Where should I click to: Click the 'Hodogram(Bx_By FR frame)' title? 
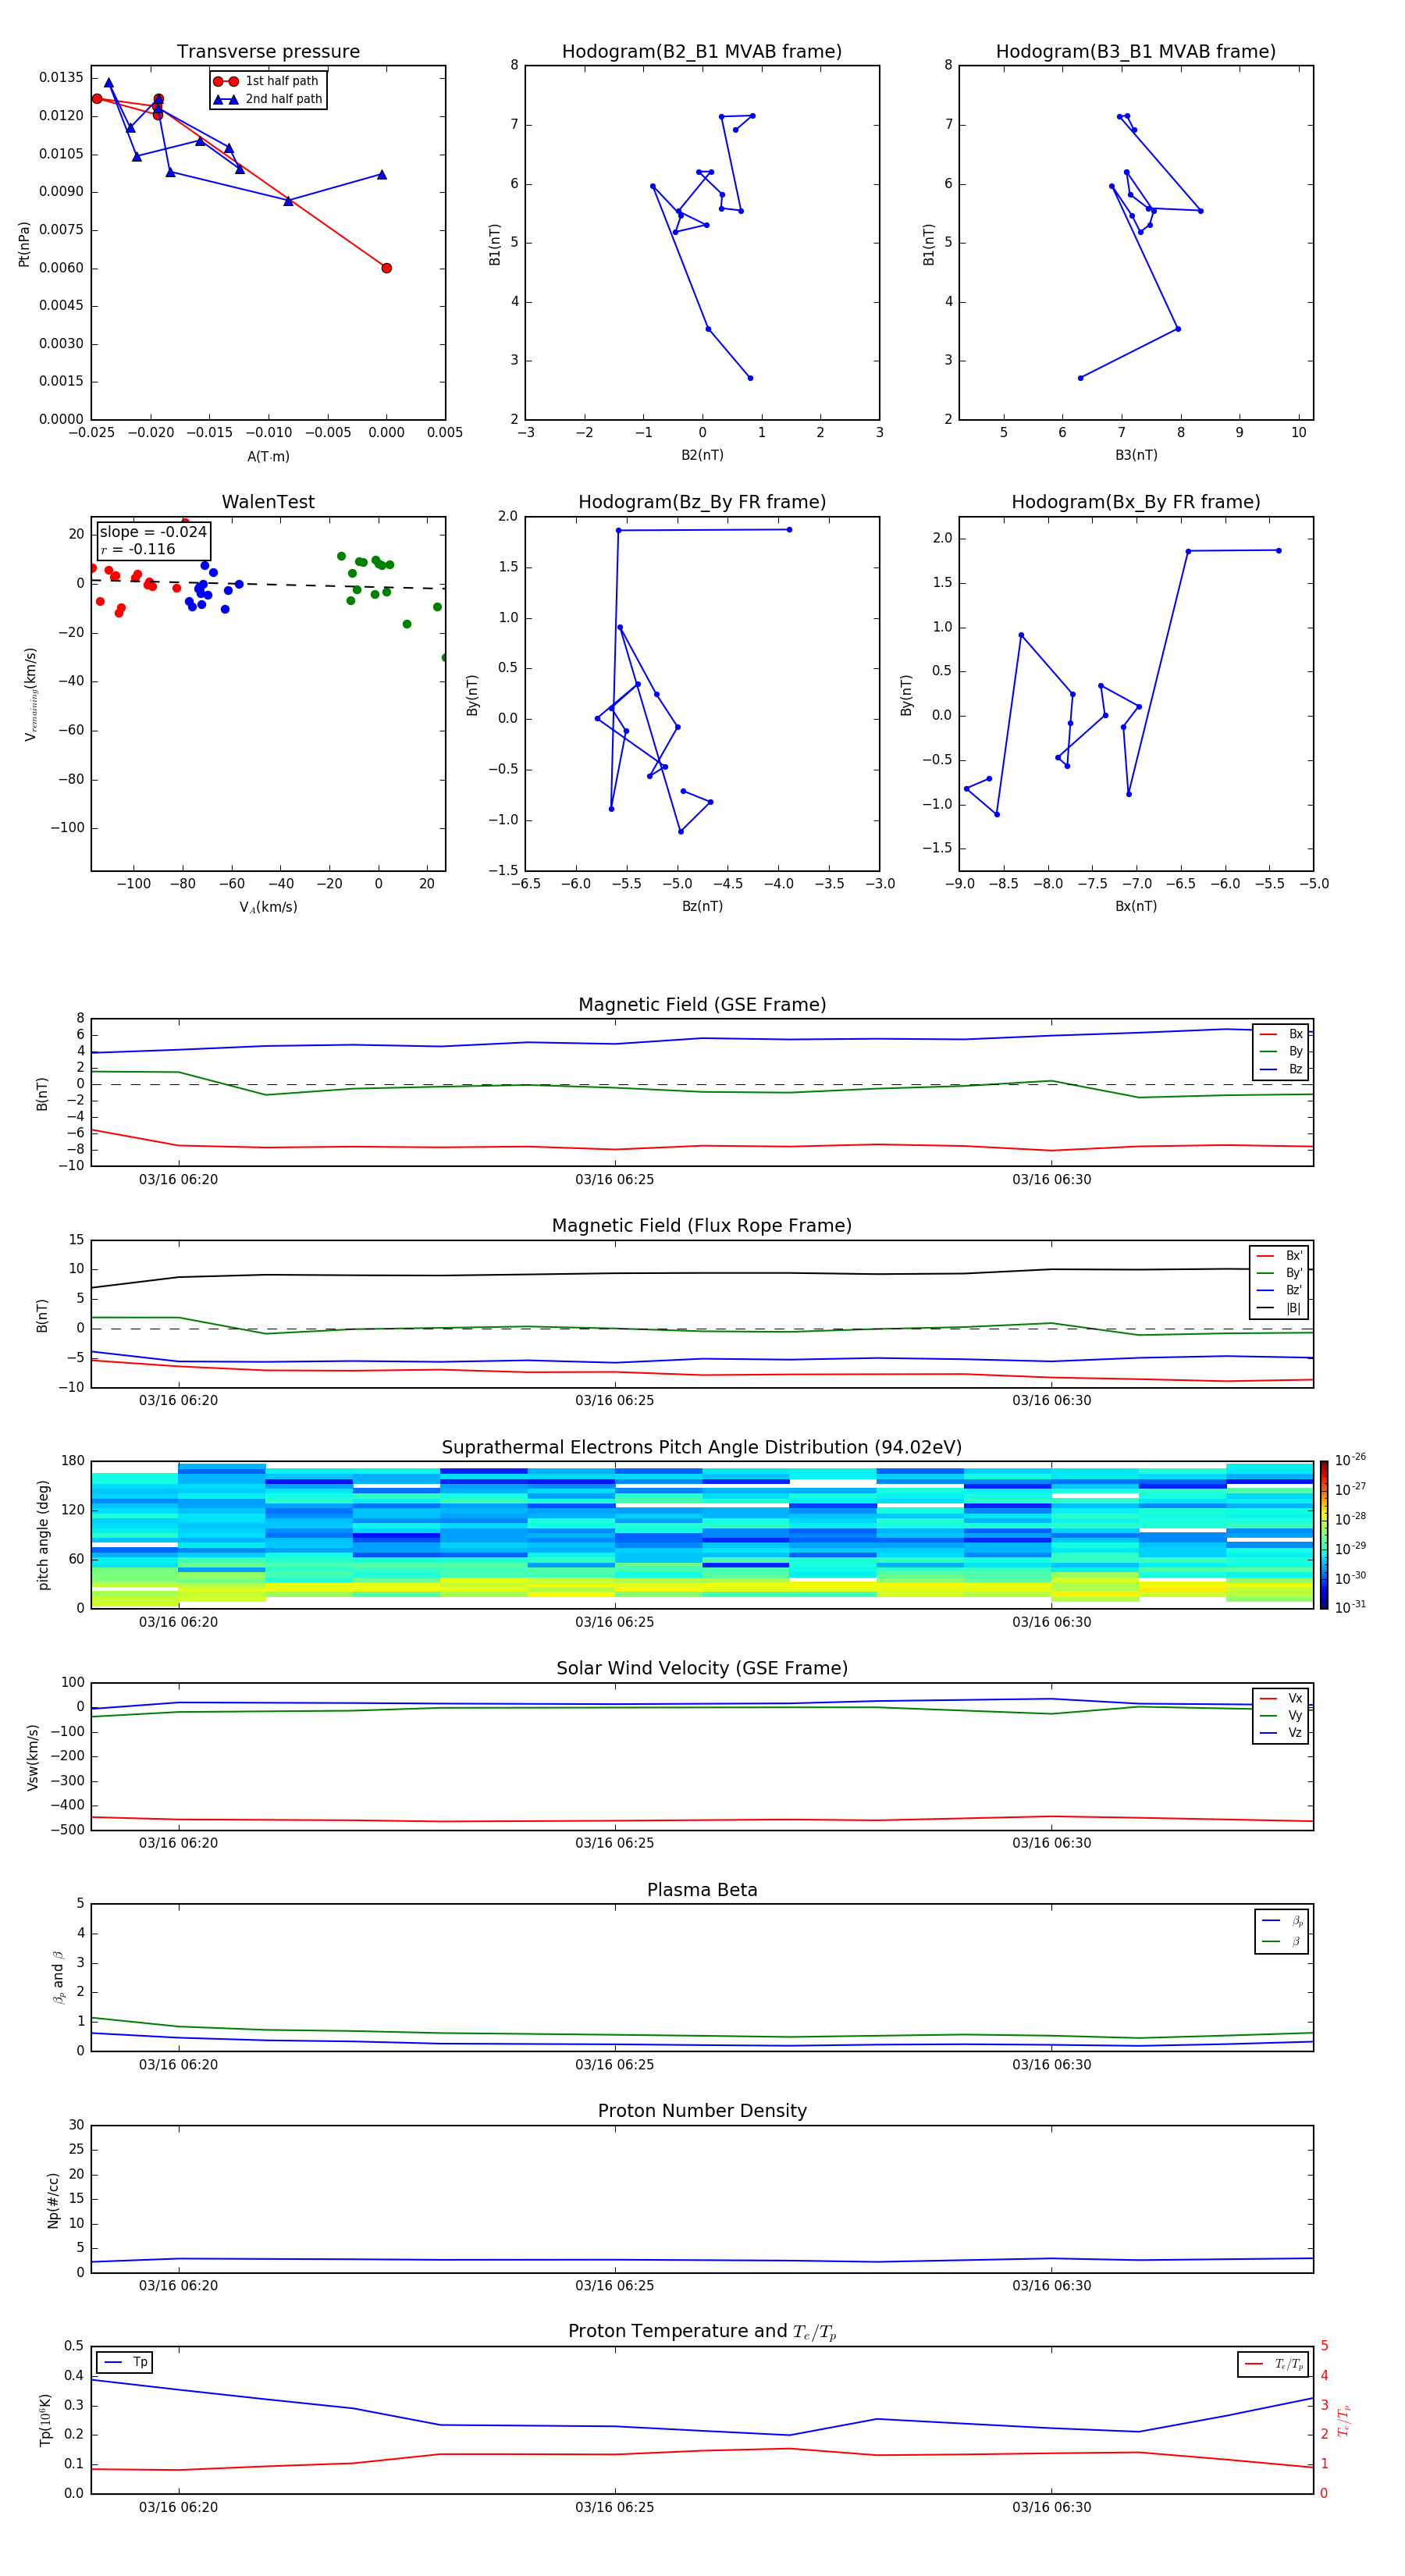click(x=1136, y=502)
